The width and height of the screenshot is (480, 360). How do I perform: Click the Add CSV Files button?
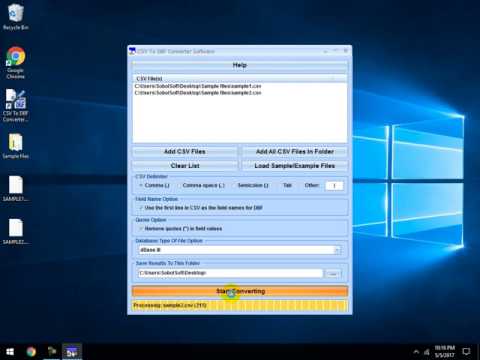click(185, 152)
